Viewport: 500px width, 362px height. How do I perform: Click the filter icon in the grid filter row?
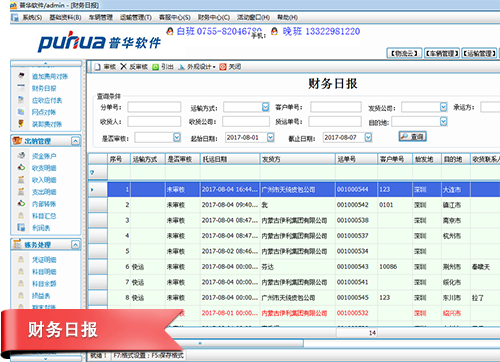click(x=92, y=172)
